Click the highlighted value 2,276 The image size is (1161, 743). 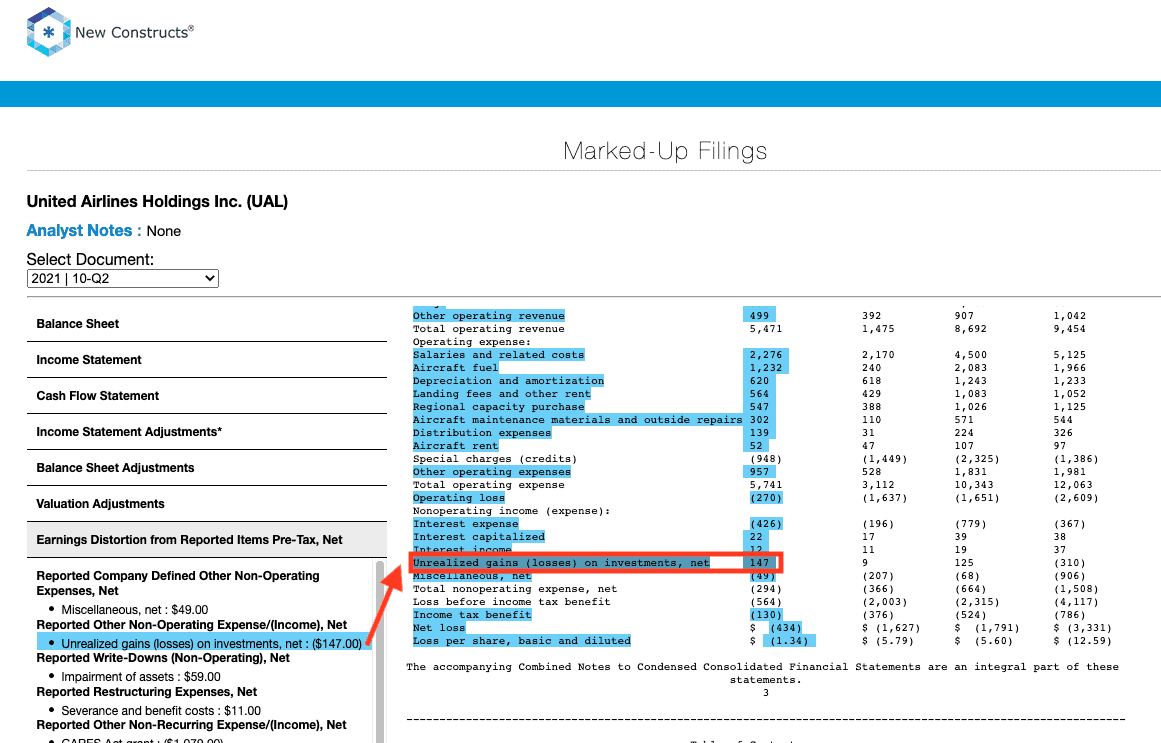[x=766, y=355]
